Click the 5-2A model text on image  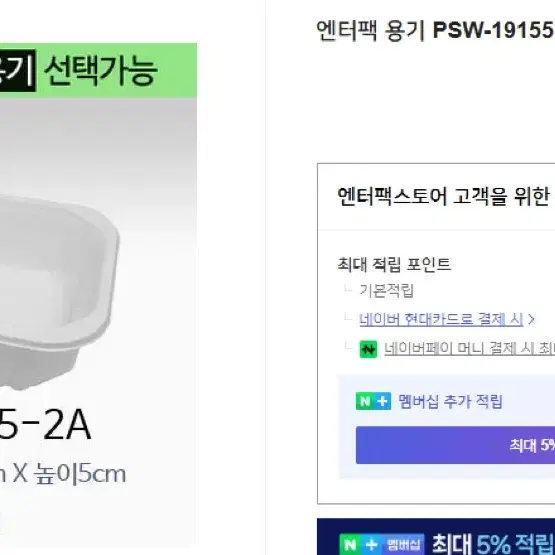tap(45, 424)
